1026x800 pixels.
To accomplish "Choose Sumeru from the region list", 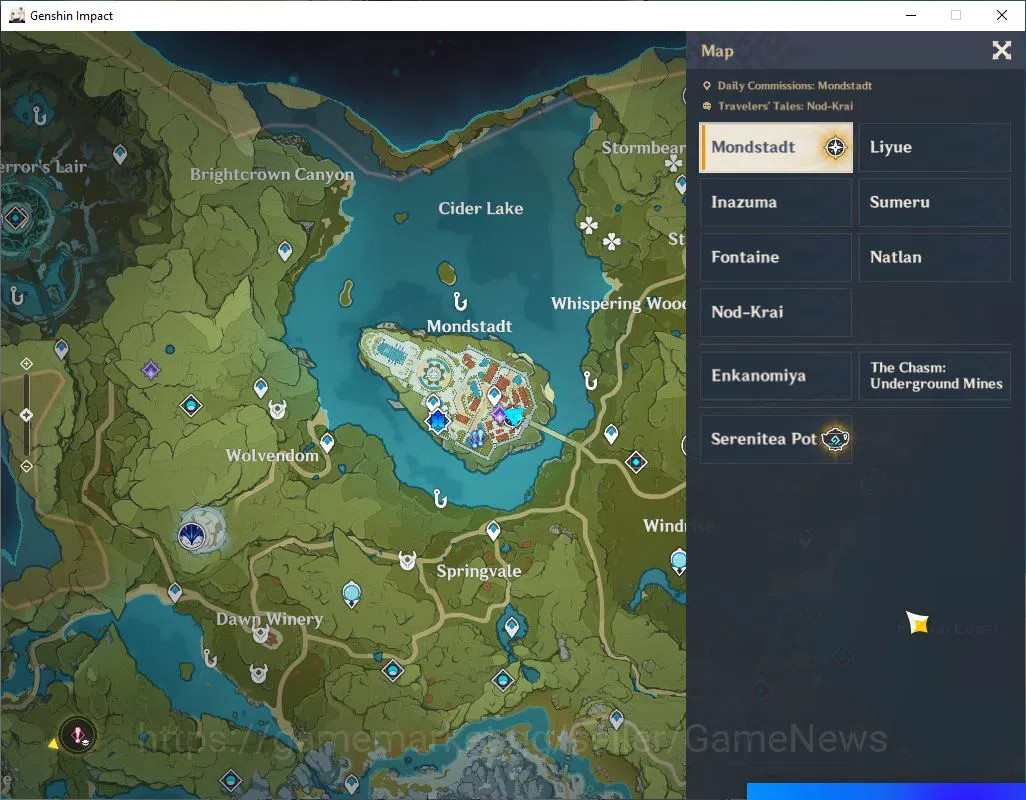I will pyautogui.click(x=934, y=202).
